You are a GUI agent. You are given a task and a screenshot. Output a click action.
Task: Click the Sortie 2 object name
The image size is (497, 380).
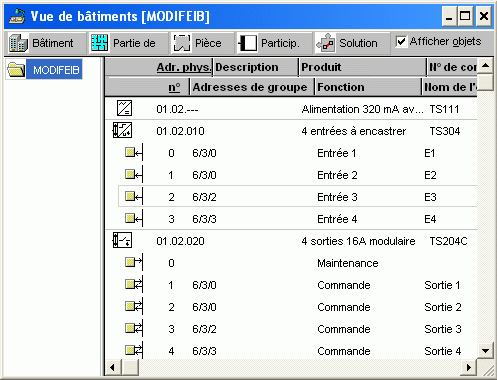tap(443, 307)
